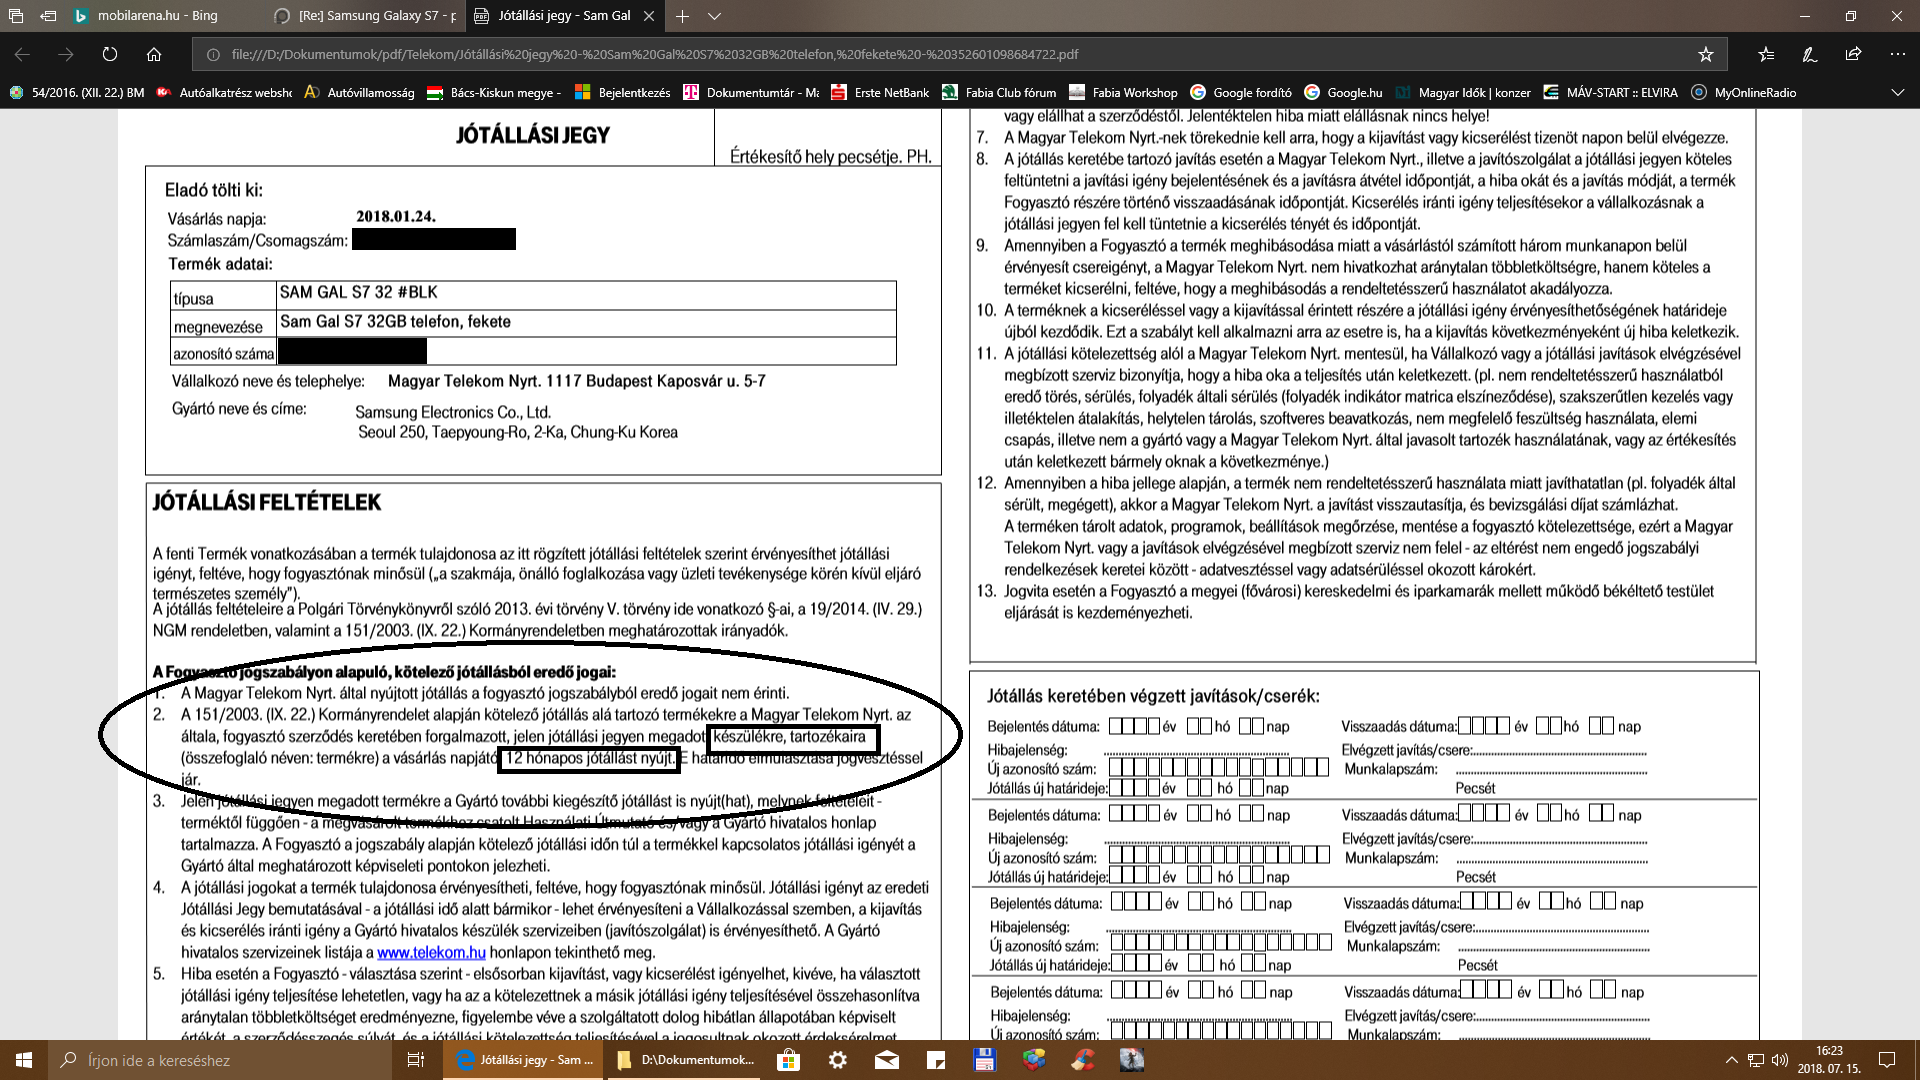Go forward to the next page

pos(66,54)
